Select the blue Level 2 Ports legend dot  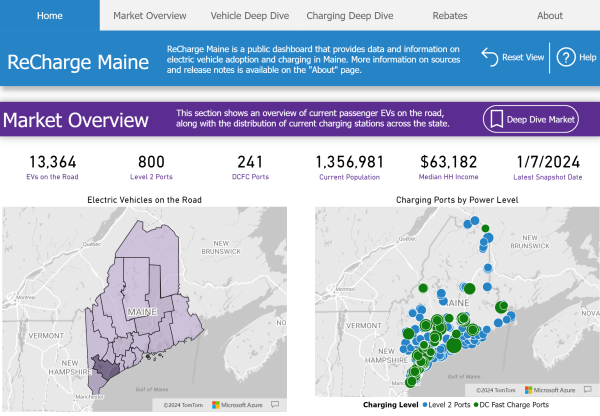425,405
